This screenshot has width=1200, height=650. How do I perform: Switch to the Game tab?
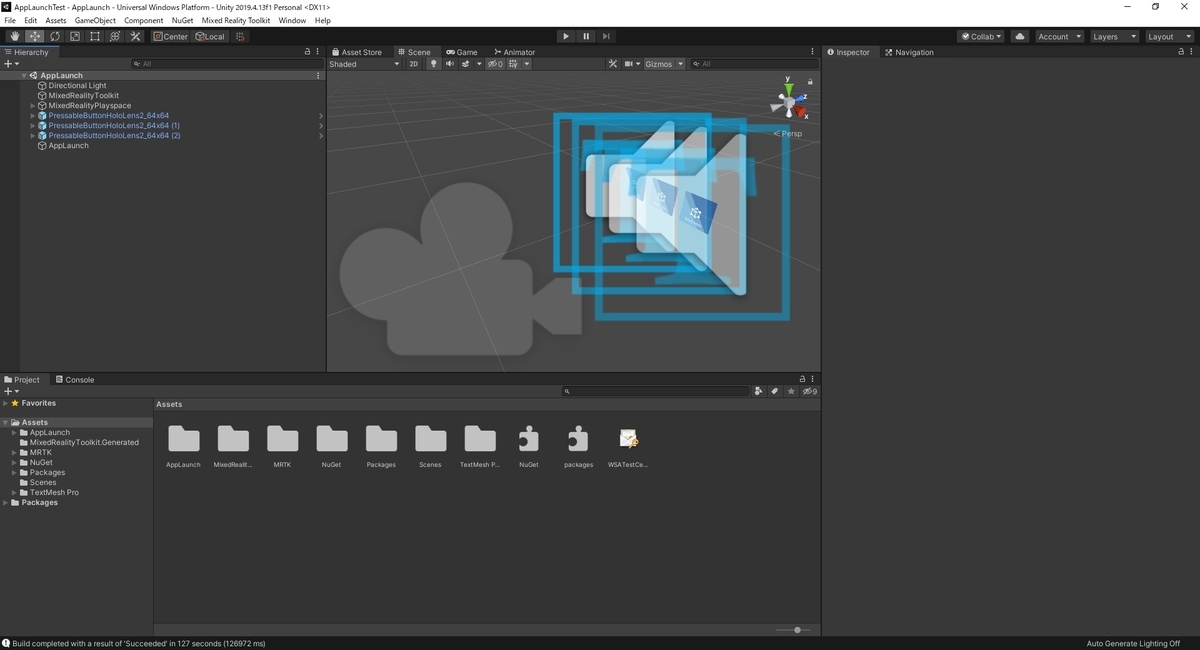click(x=462, y=52)
